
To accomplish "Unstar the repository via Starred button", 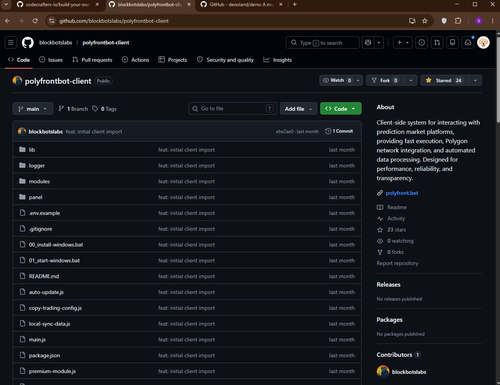I will (445, 80).
